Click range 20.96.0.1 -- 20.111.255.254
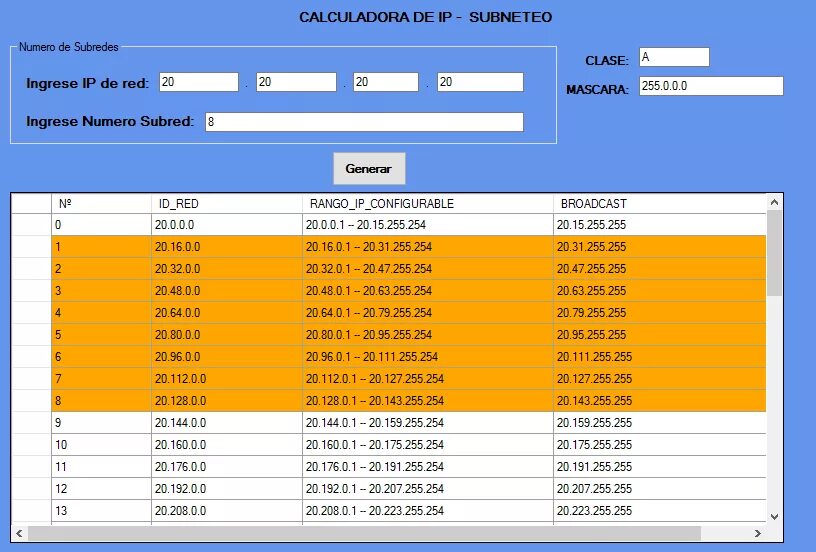 click(428, 357)
